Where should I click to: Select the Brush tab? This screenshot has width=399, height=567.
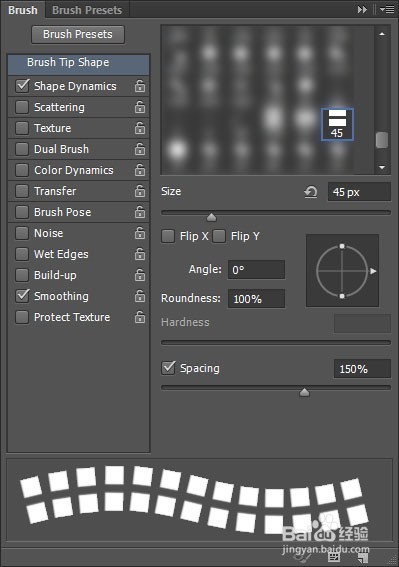(x=23, y=10)
